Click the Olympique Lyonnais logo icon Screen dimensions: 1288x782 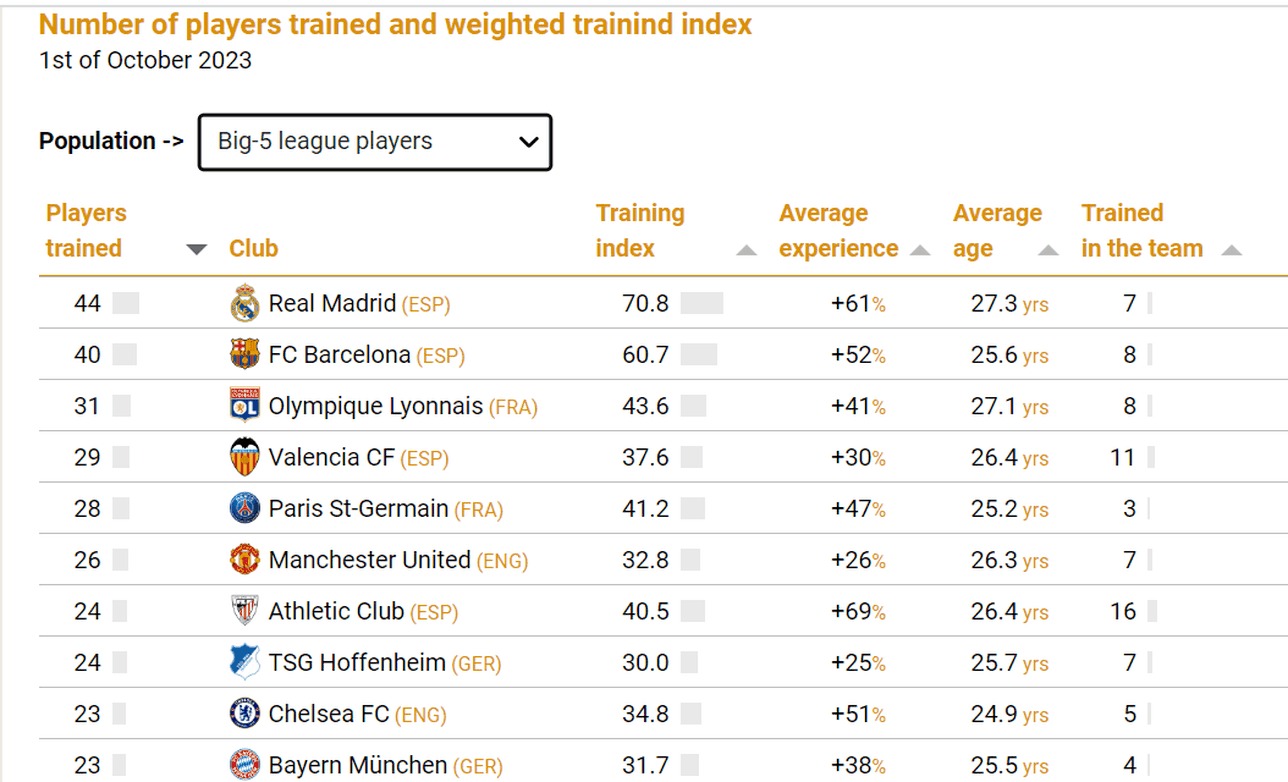[245, 406]
